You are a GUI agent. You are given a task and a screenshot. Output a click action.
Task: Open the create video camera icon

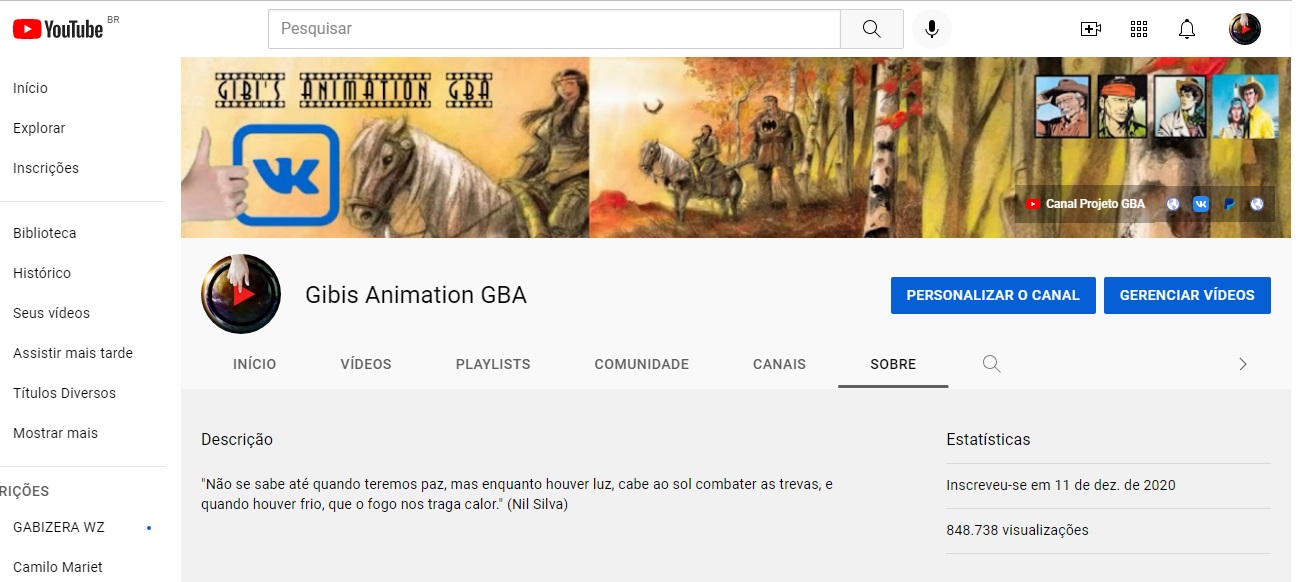[x=1091, y=29]
